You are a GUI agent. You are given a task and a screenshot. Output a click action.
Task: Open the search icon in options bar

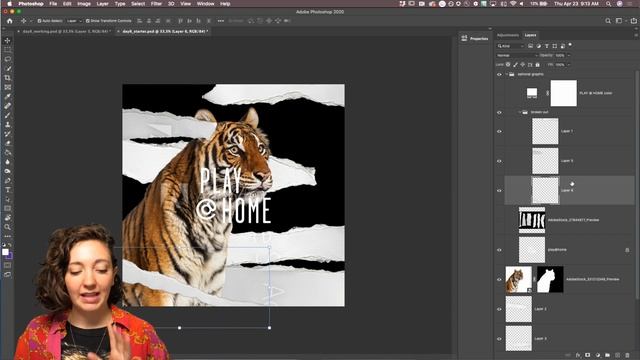tap(608, 21)
